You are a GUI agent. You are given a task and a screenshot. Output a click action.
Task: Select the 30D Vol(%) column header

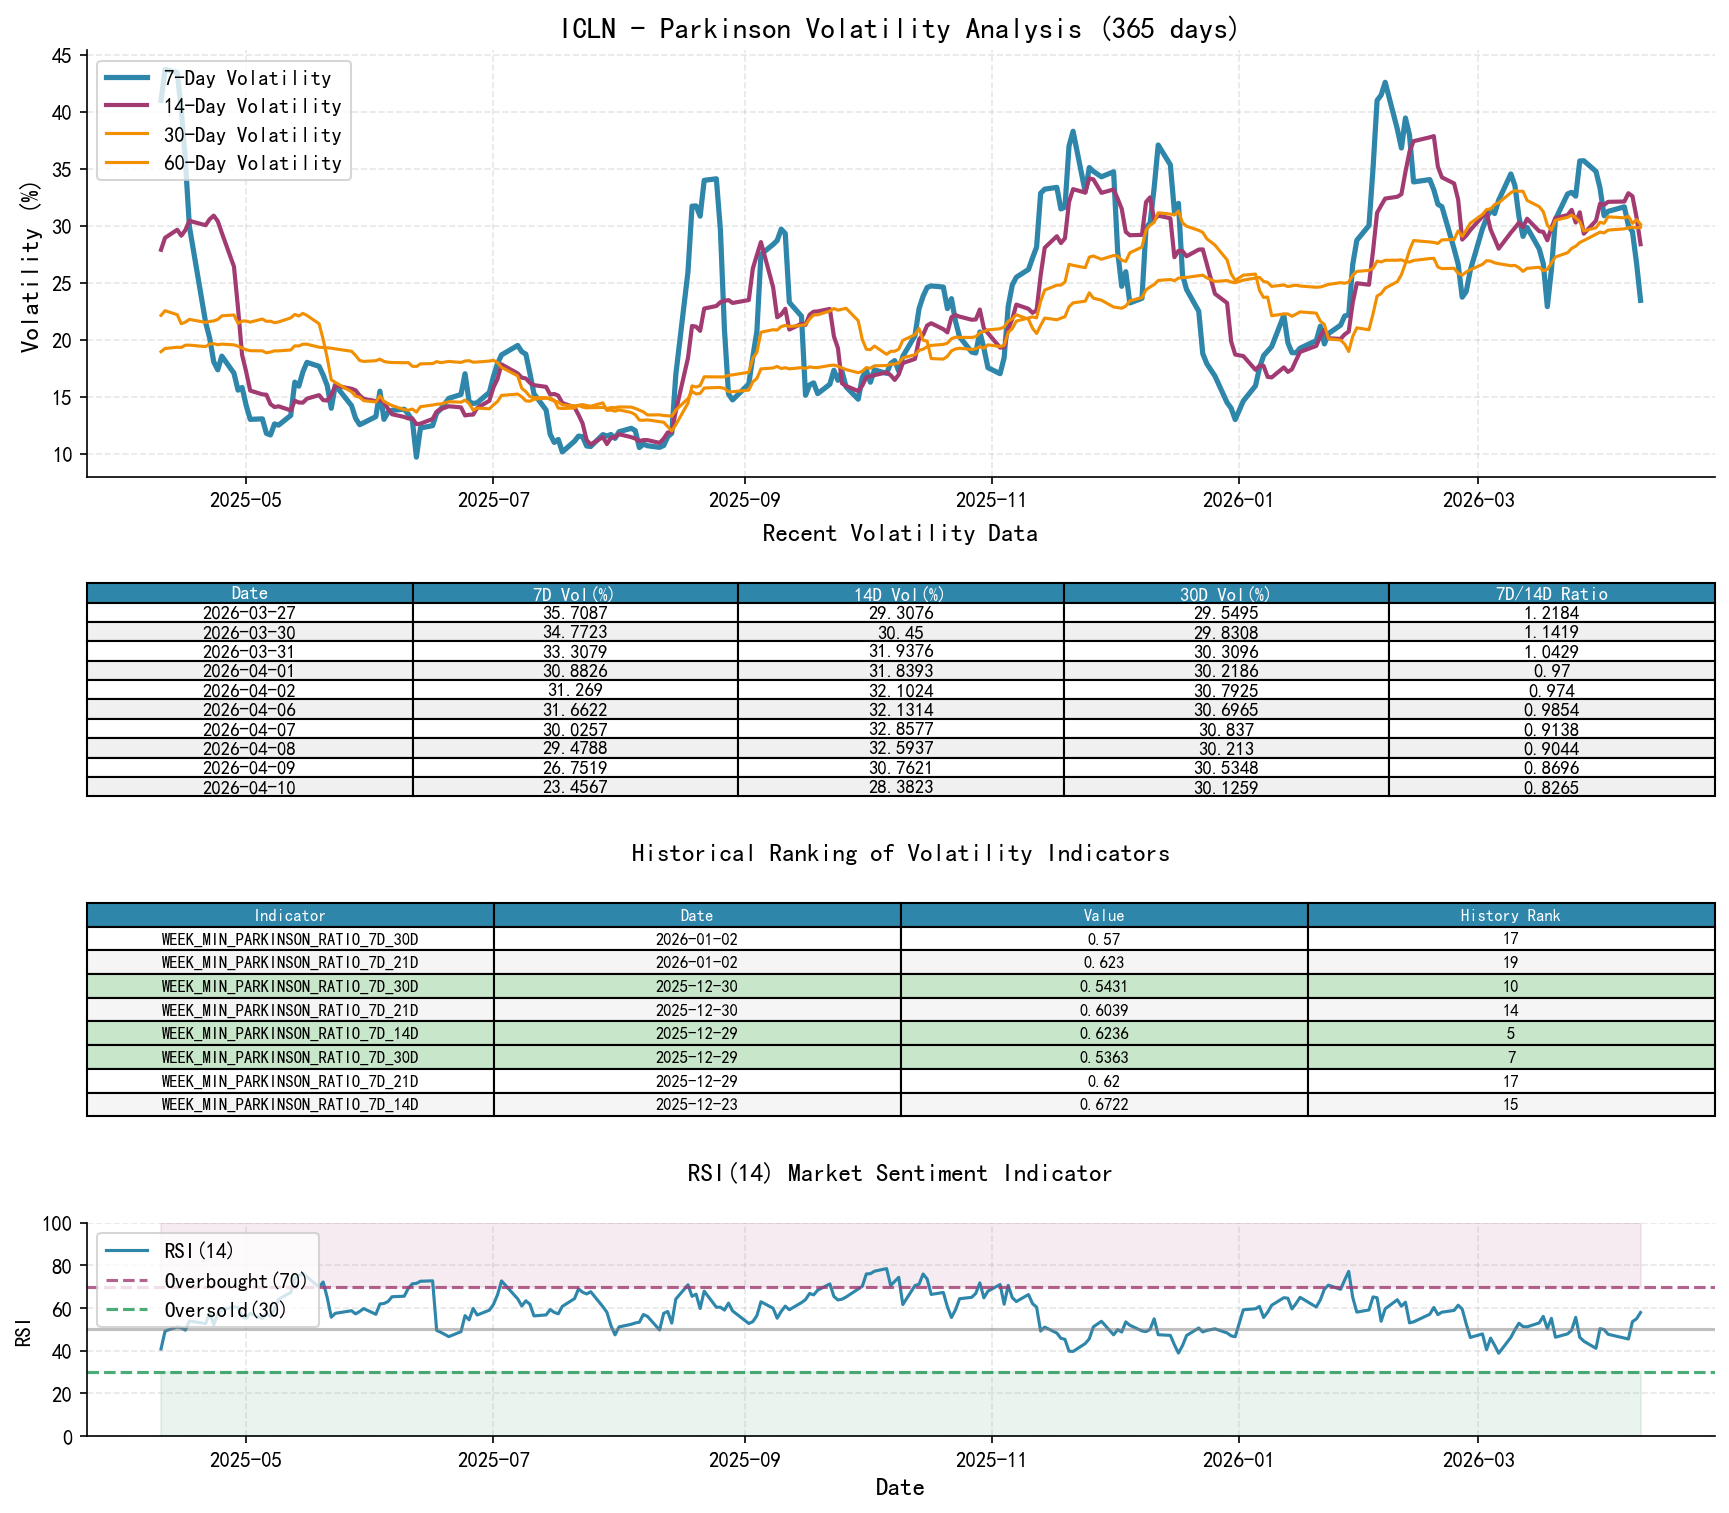point(1226,593)
